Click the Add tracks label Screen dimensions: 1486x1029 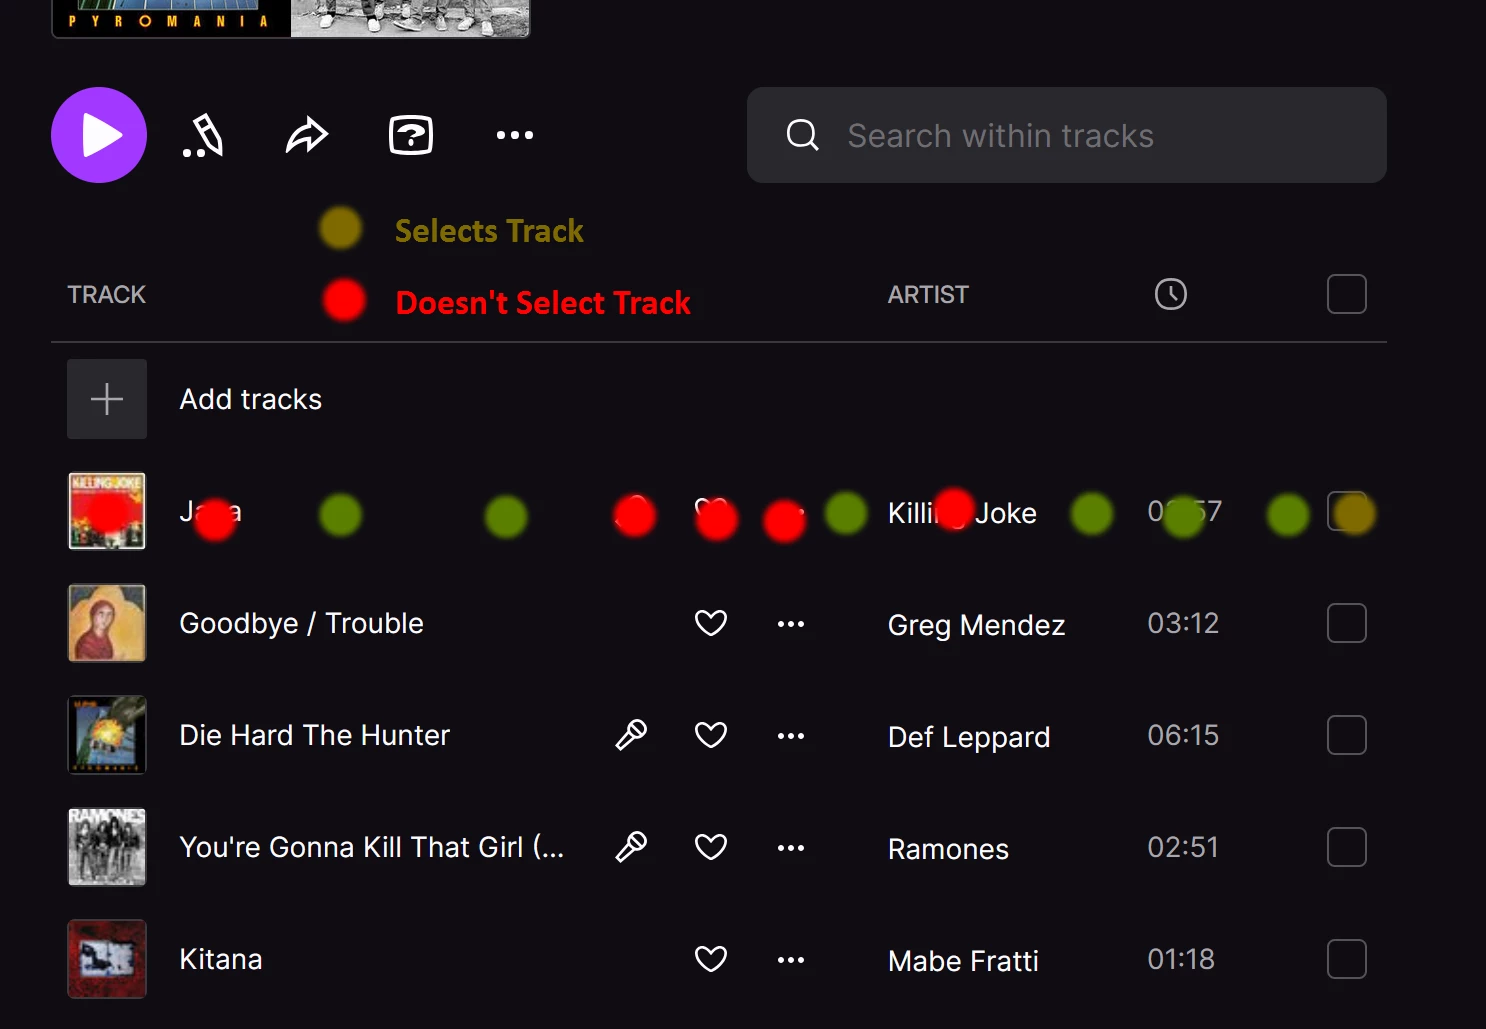click(251, 399)
